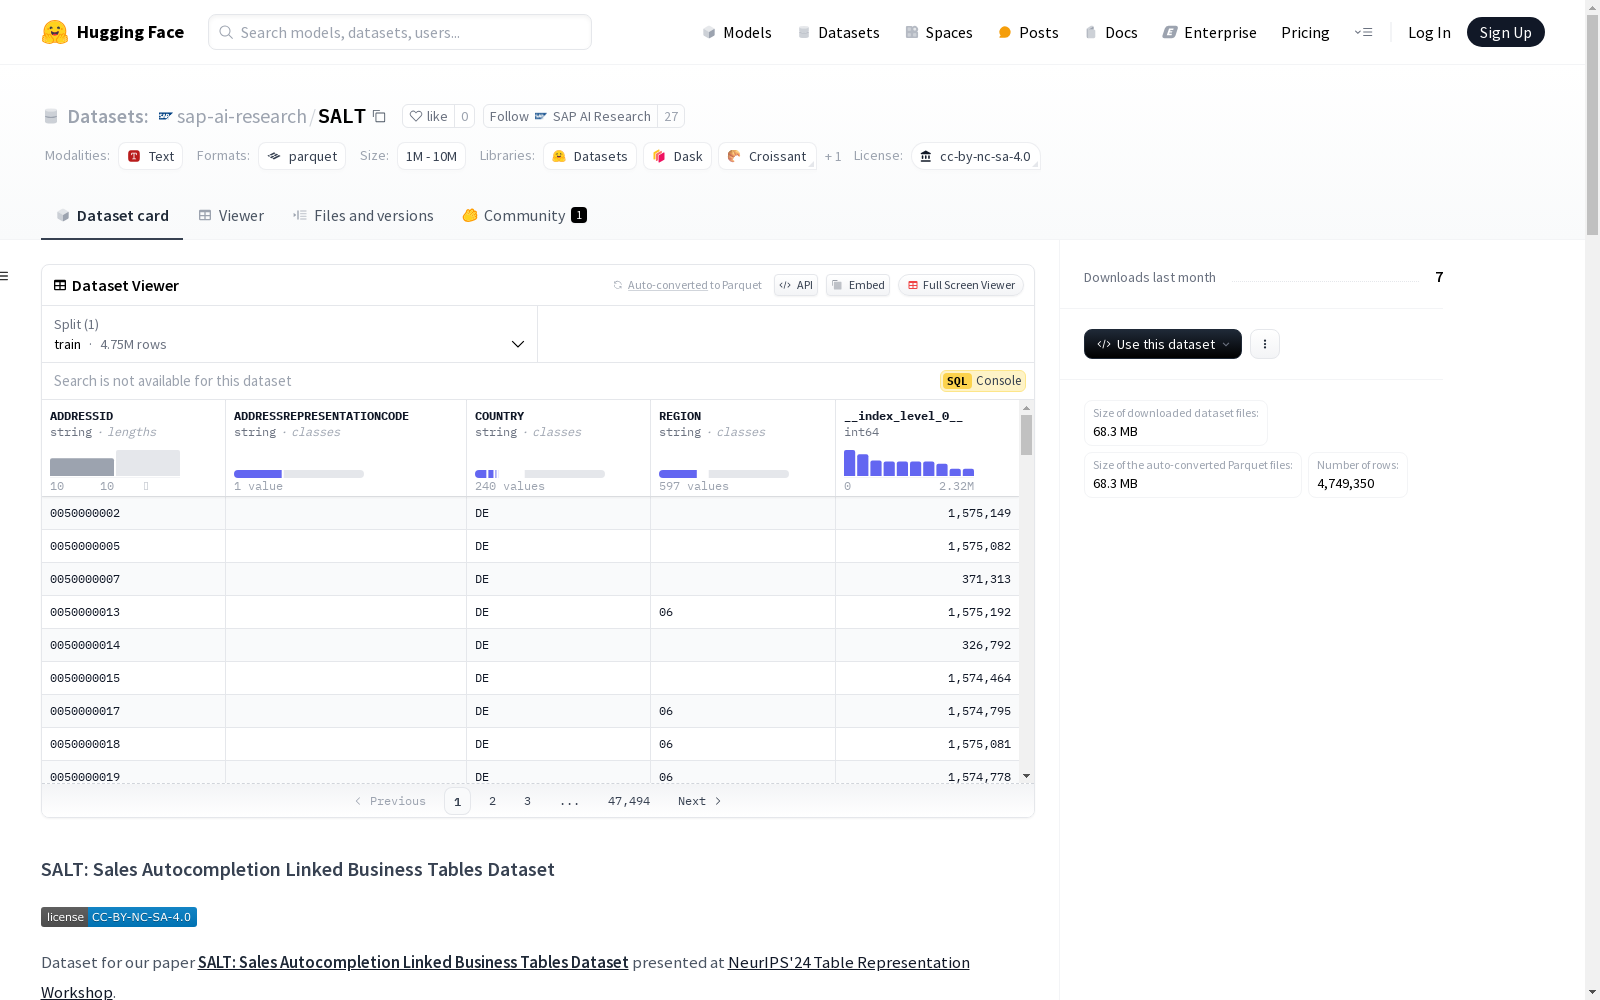Open SQL Console
Screen dimensions: 1600x1000
point(983,381)
